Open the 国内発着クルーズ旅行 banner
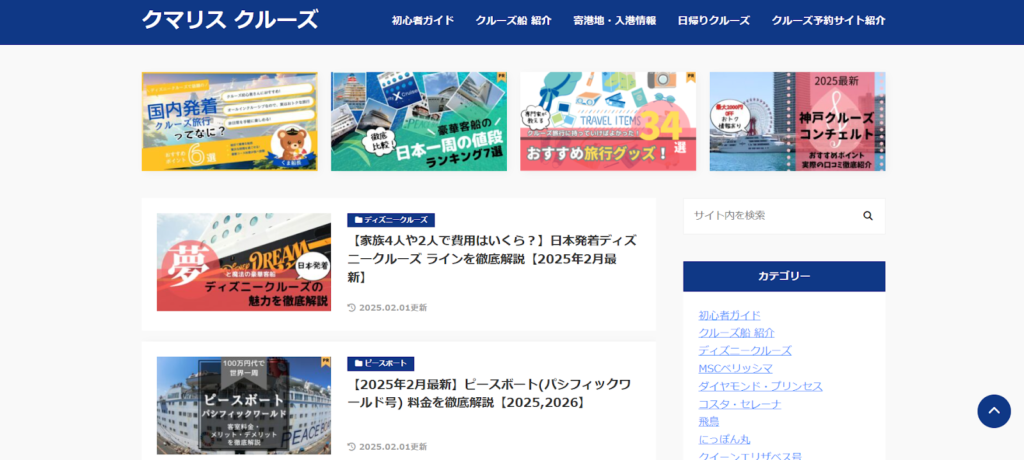 (230, 122)
